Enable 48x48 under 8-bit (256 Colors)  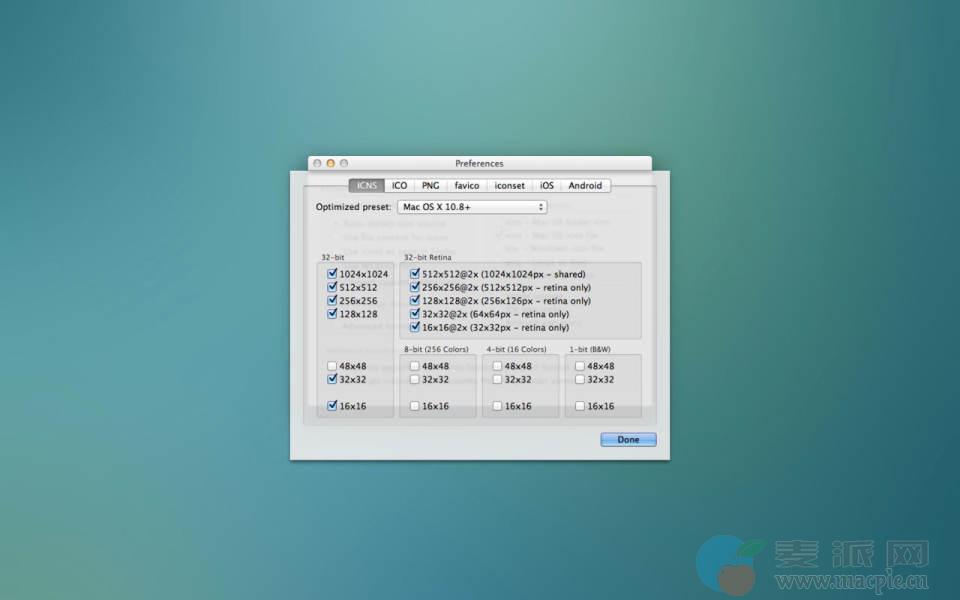(415, 366)
